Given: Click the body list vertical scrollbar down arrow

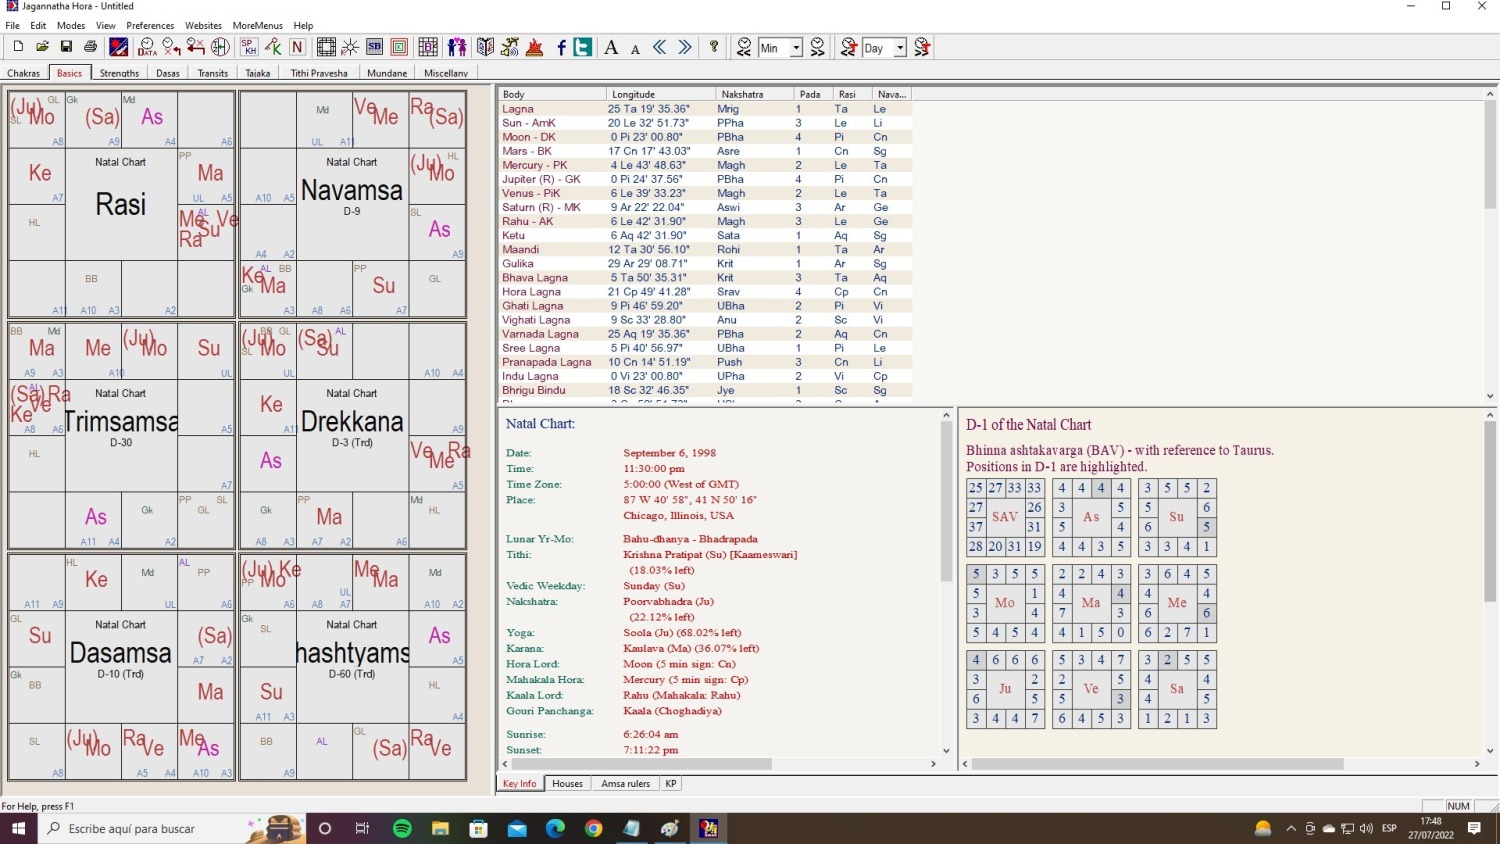Looking at the screenshot, I should [1490, 396].
